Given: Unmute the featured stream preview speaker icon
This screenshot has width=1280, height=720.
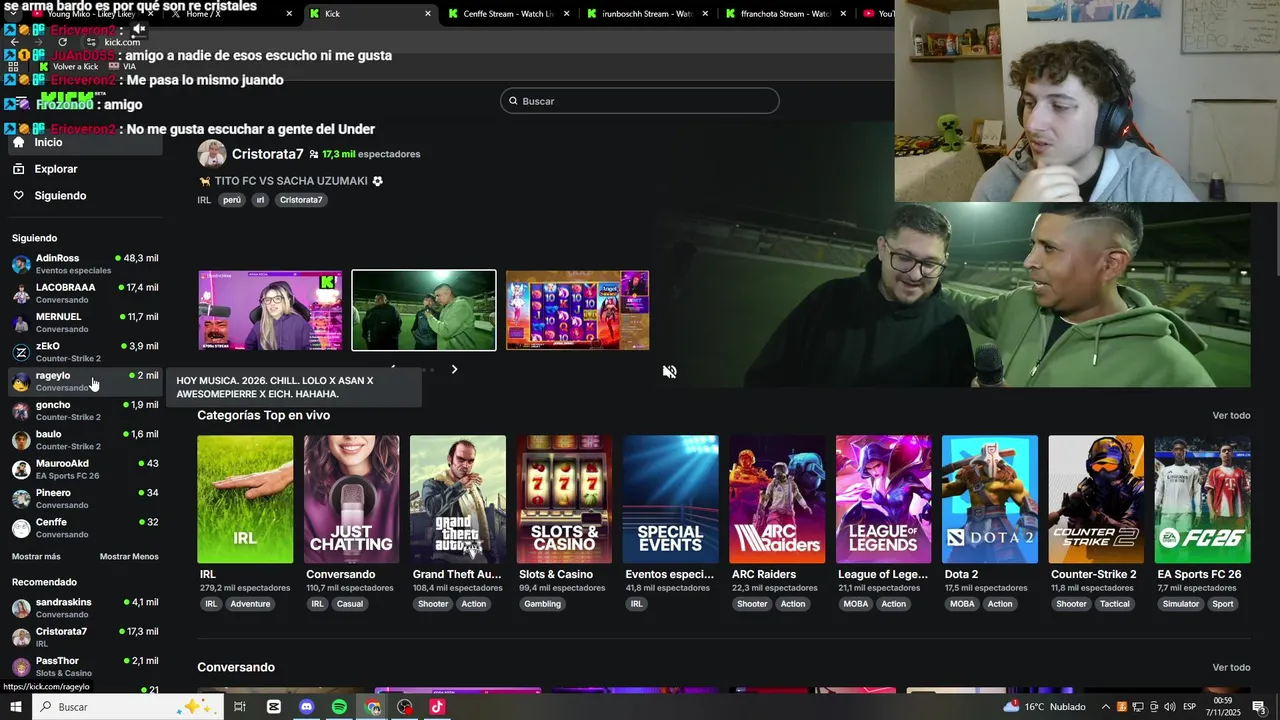Looking at the screenshot, I should (x=670, y=372).
